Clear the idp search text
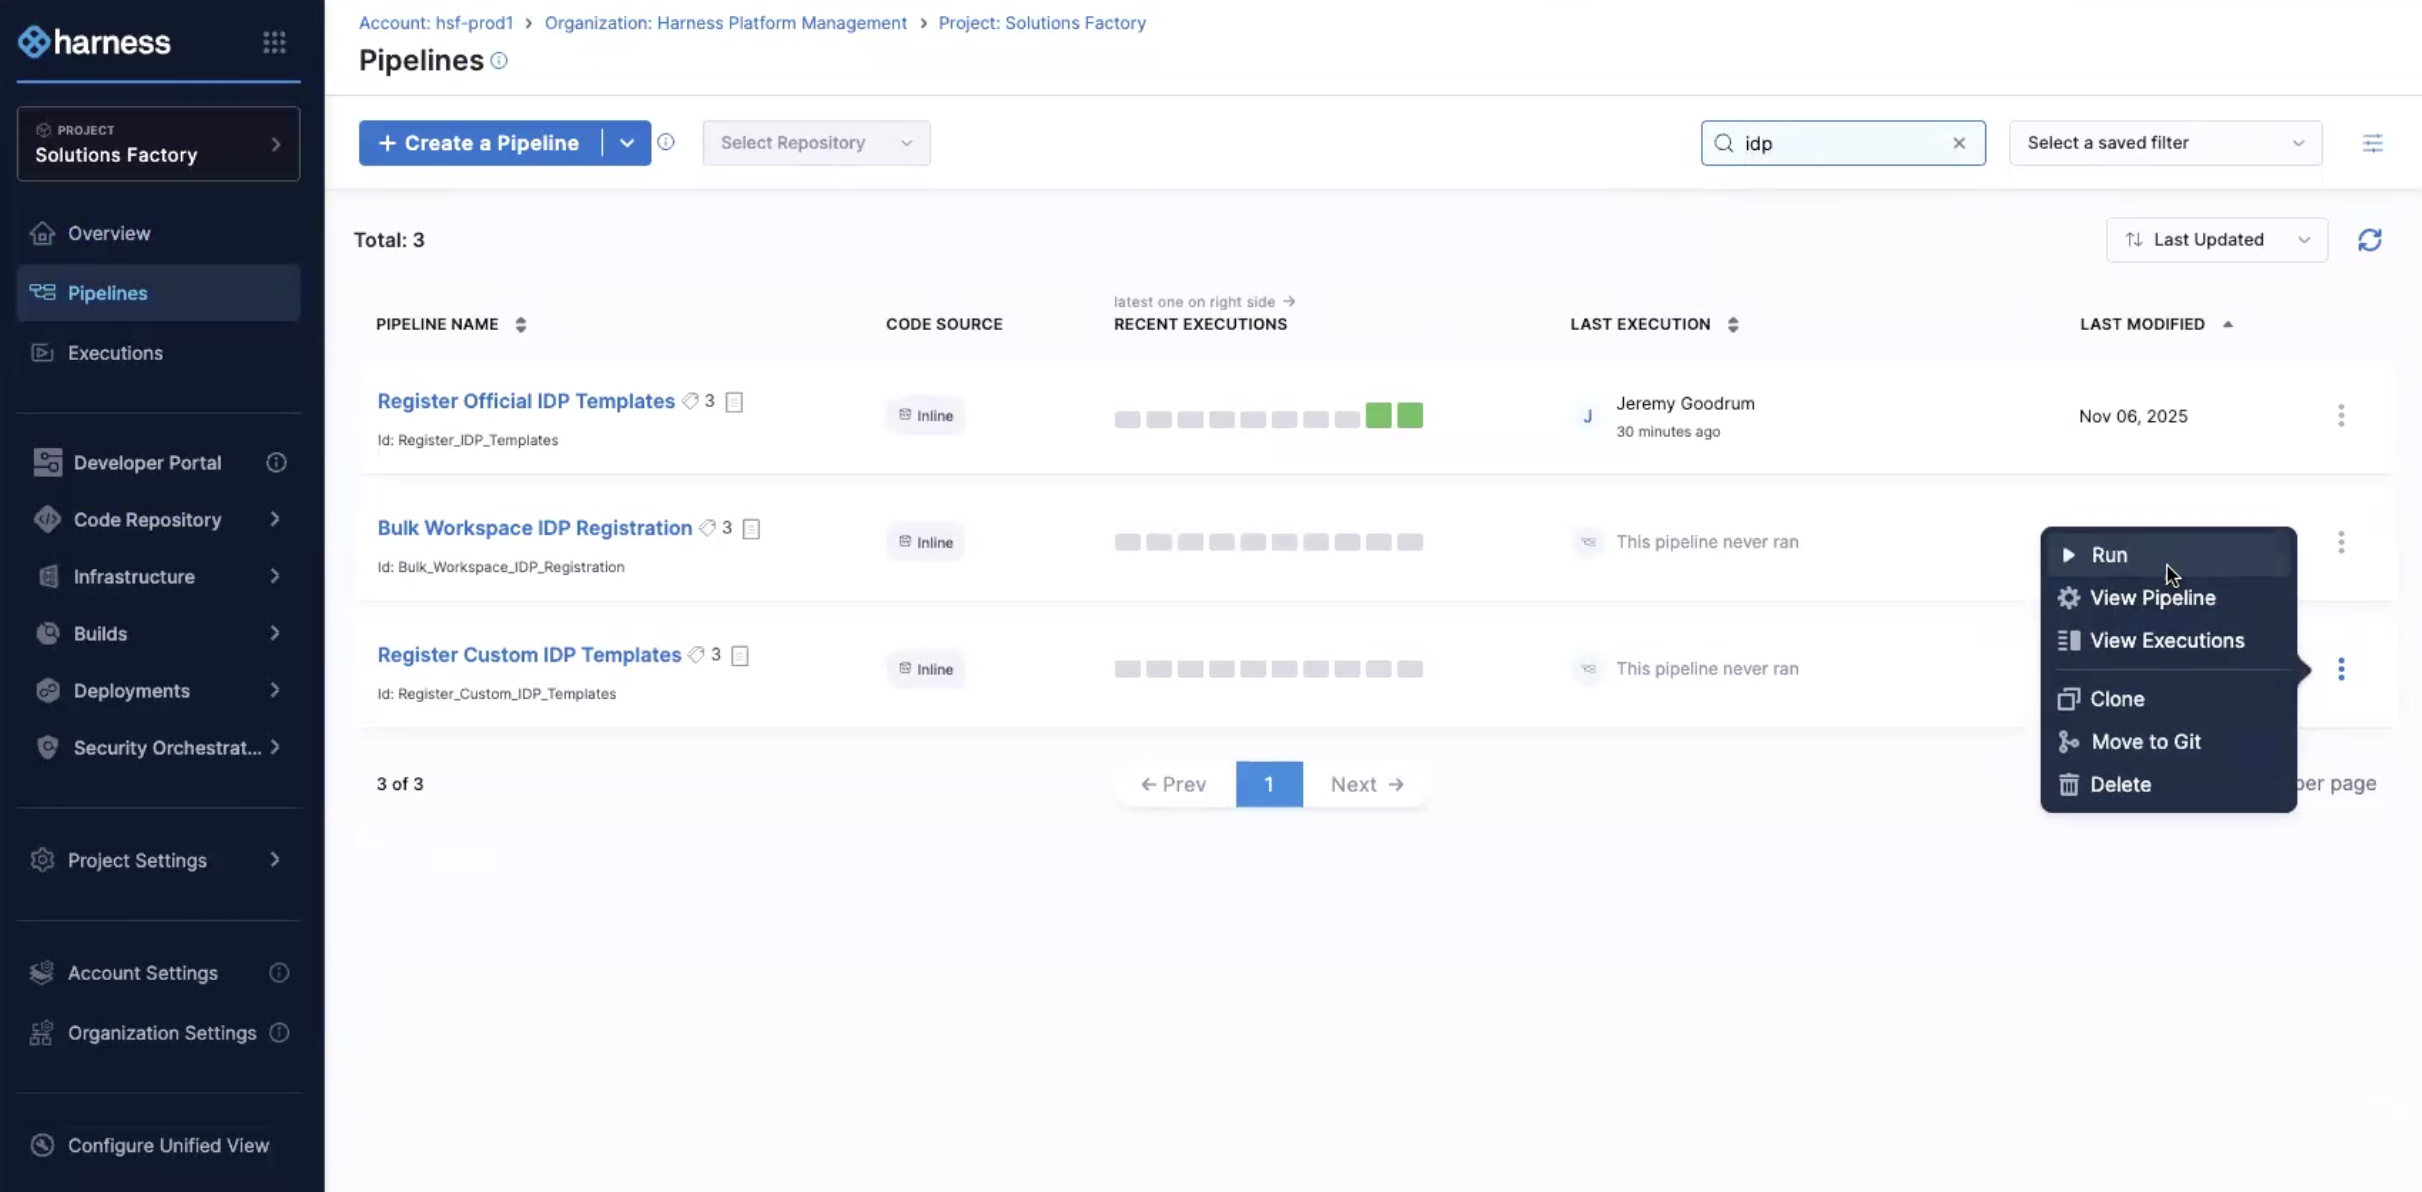 coord(1958,143)
